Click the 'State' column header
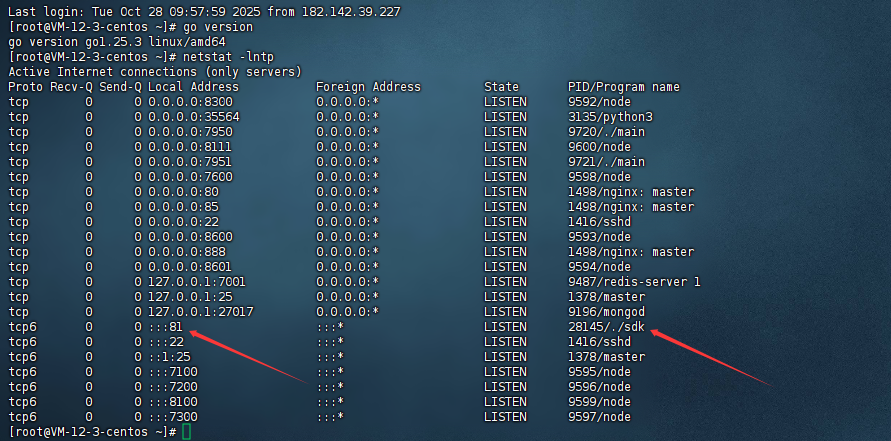The image size is (891, 441). click(x=501, y=87)
